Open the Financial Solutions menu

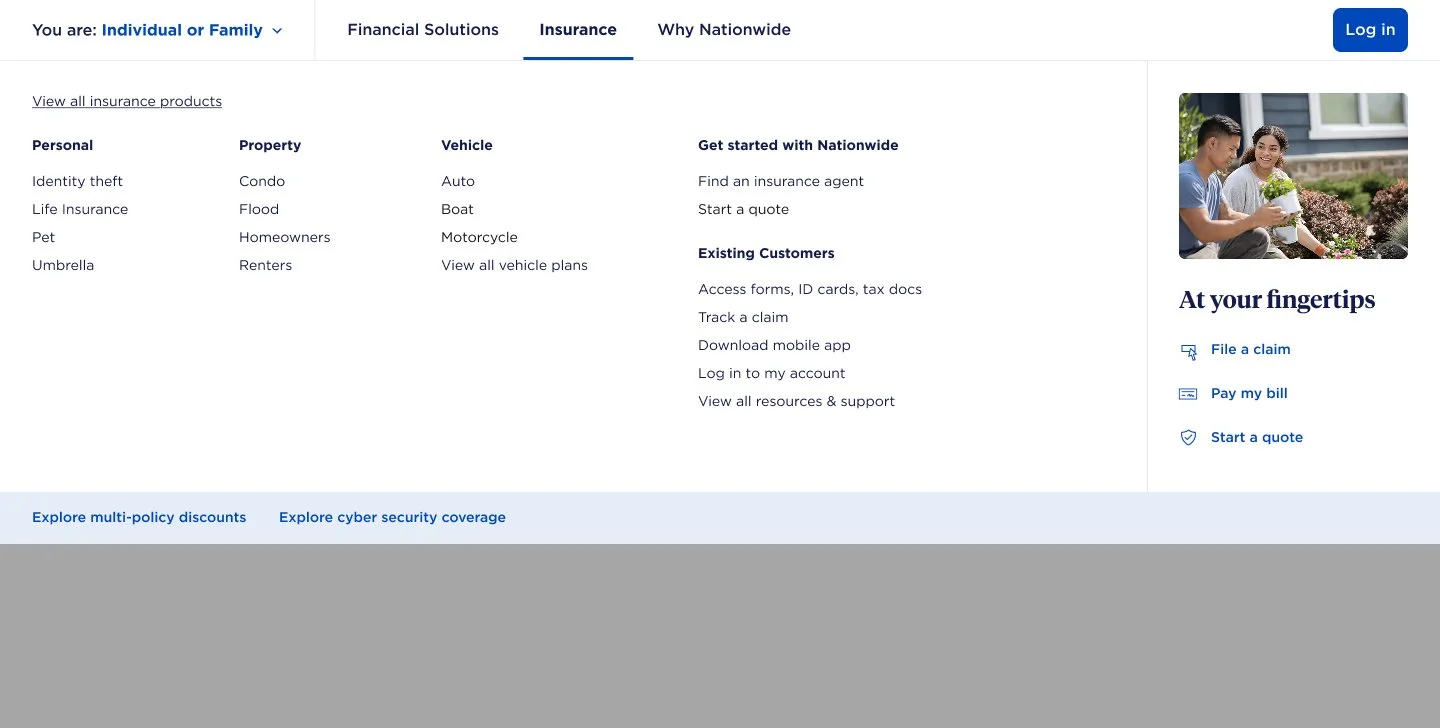click(423, 30)
